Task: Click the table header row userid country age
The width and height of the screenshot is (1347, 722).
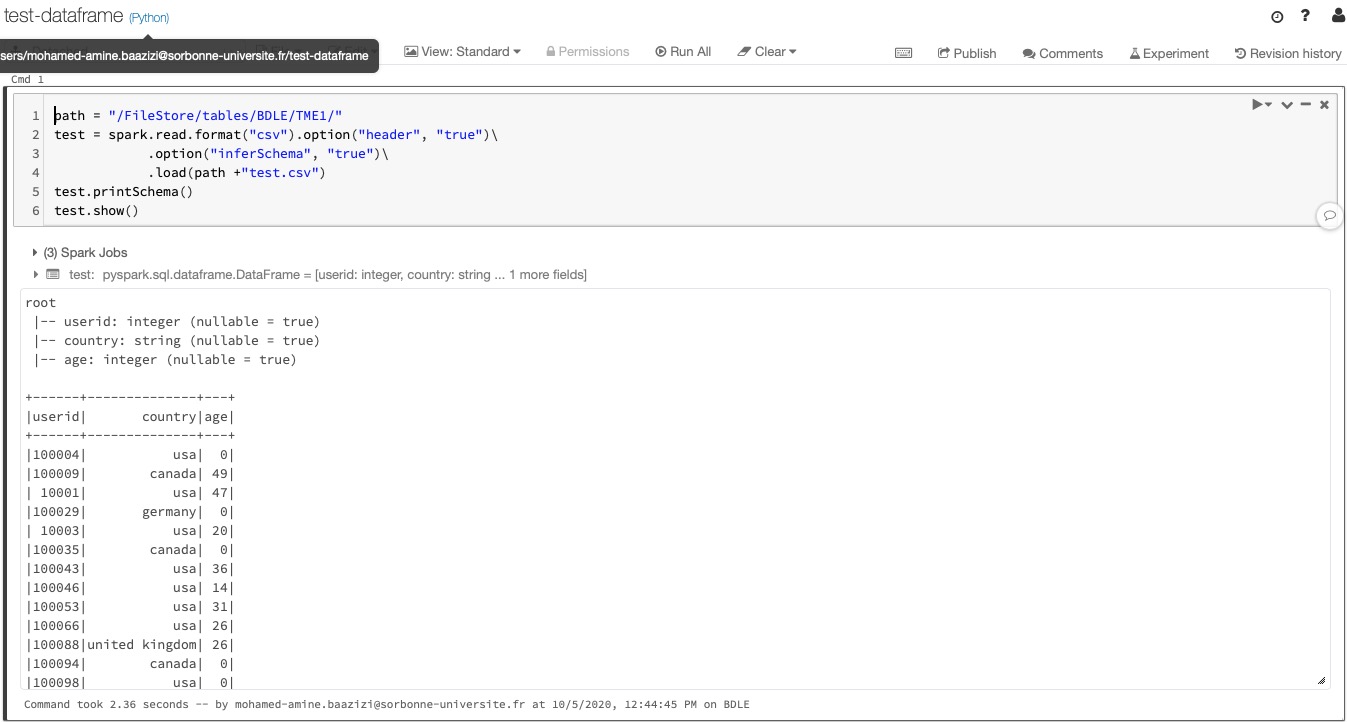Action: (x=130, y=417)
